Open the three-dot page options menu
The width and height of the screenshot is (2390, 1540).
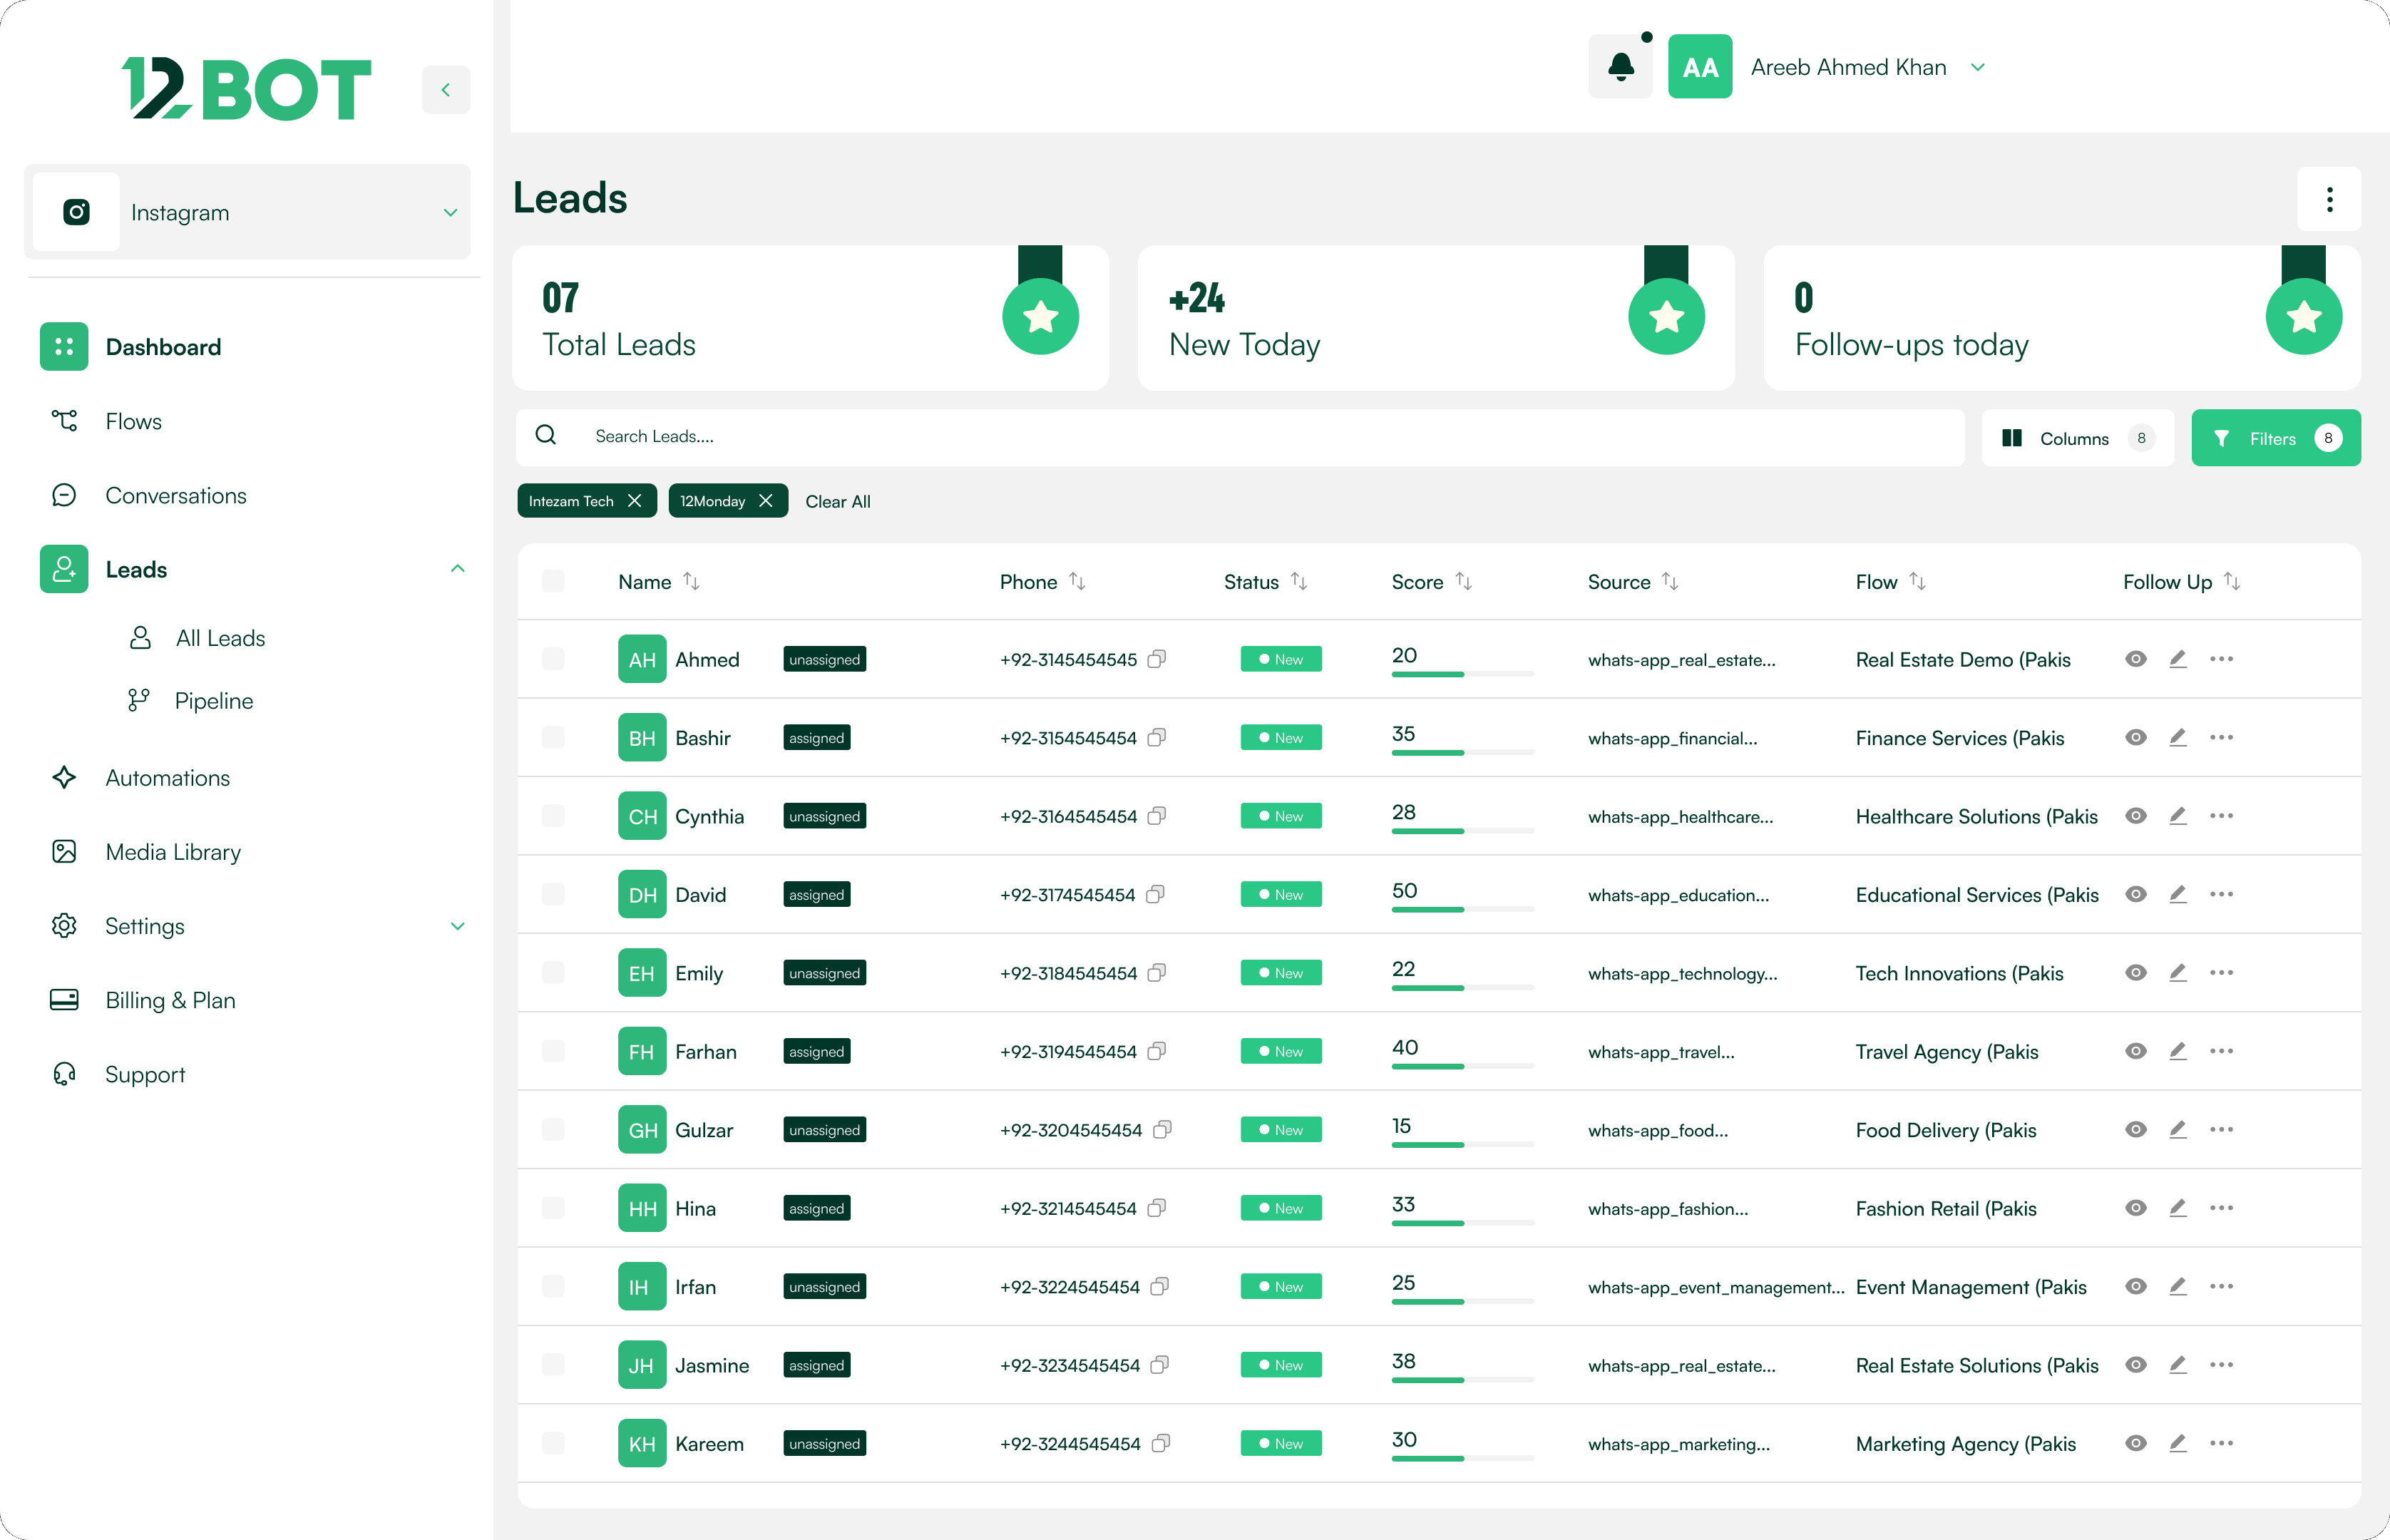pyautogui.click(x=2329, y=199)
